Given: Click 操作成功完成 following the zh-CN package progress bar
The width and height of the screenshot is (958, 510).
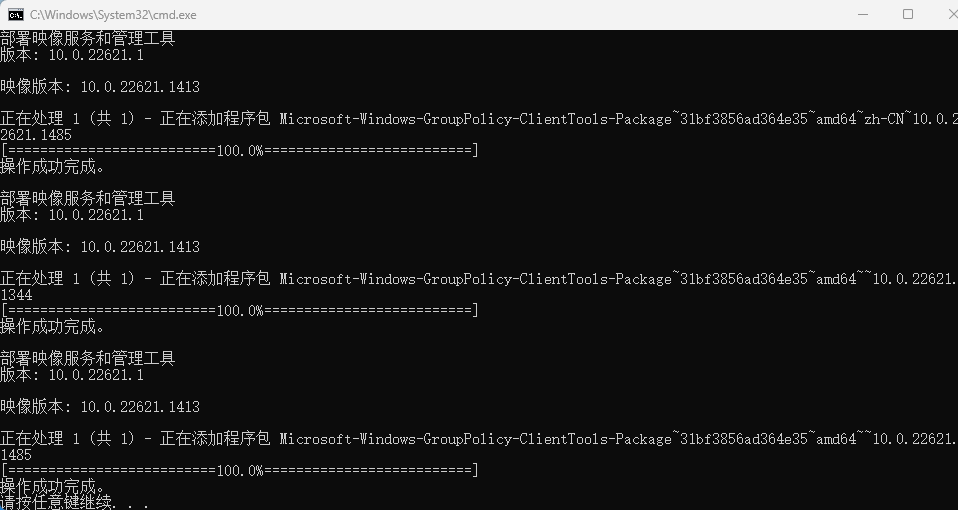Looking at the screenshot, I should point(52,166).
